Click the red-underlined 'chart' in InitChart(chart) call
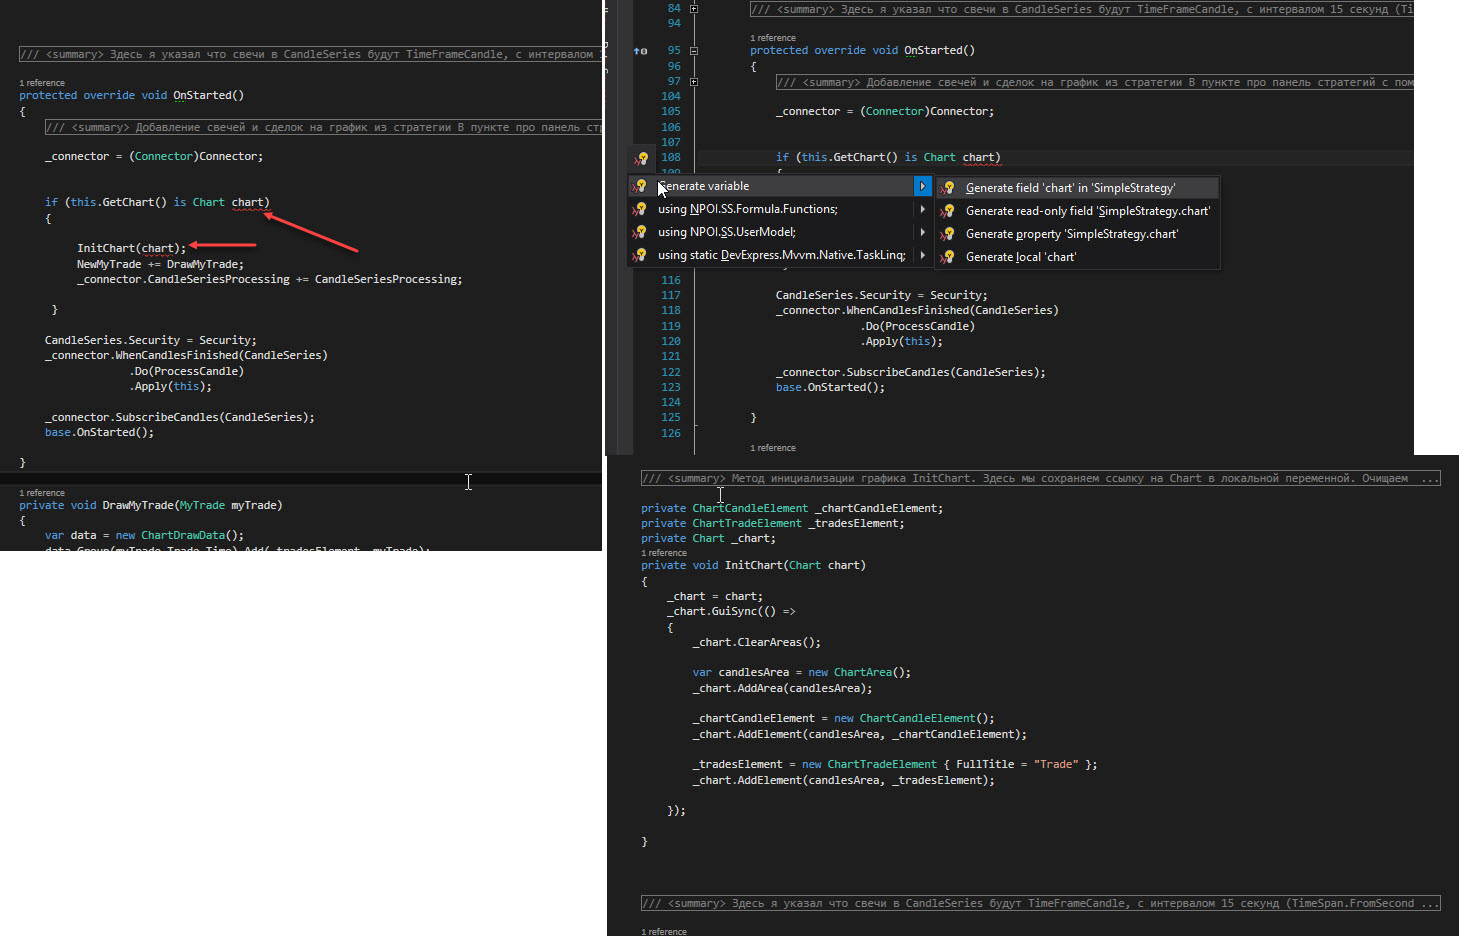The width and height of the screenshot is (1459, 936). (x=157, y=248)
